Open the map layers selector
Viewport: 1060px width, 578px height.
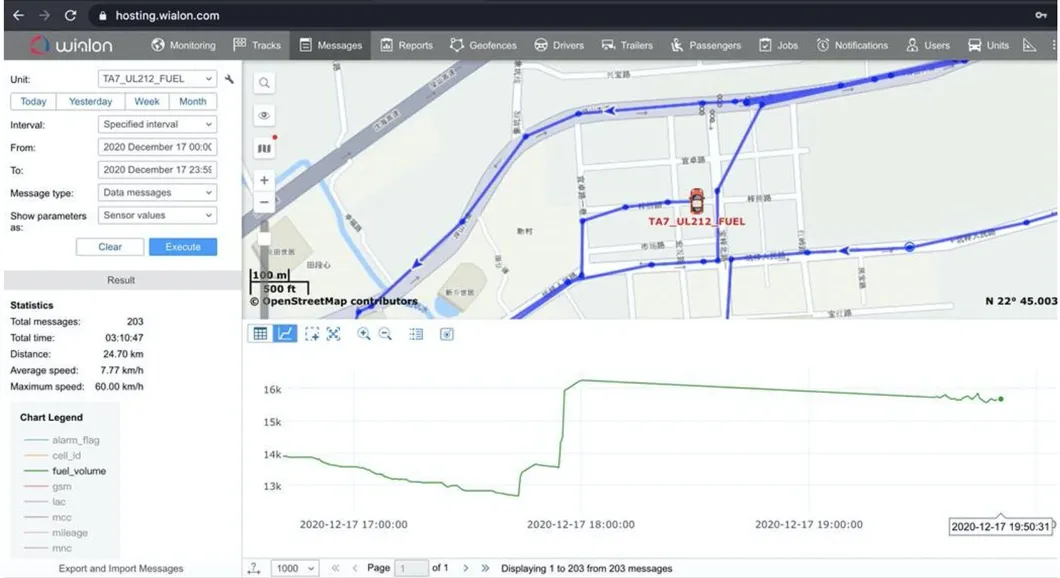pos(263,147)
